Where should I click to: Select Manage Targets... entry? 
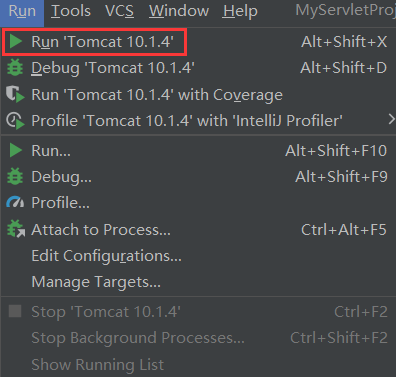pyautogui.click(x=198, y=282)
